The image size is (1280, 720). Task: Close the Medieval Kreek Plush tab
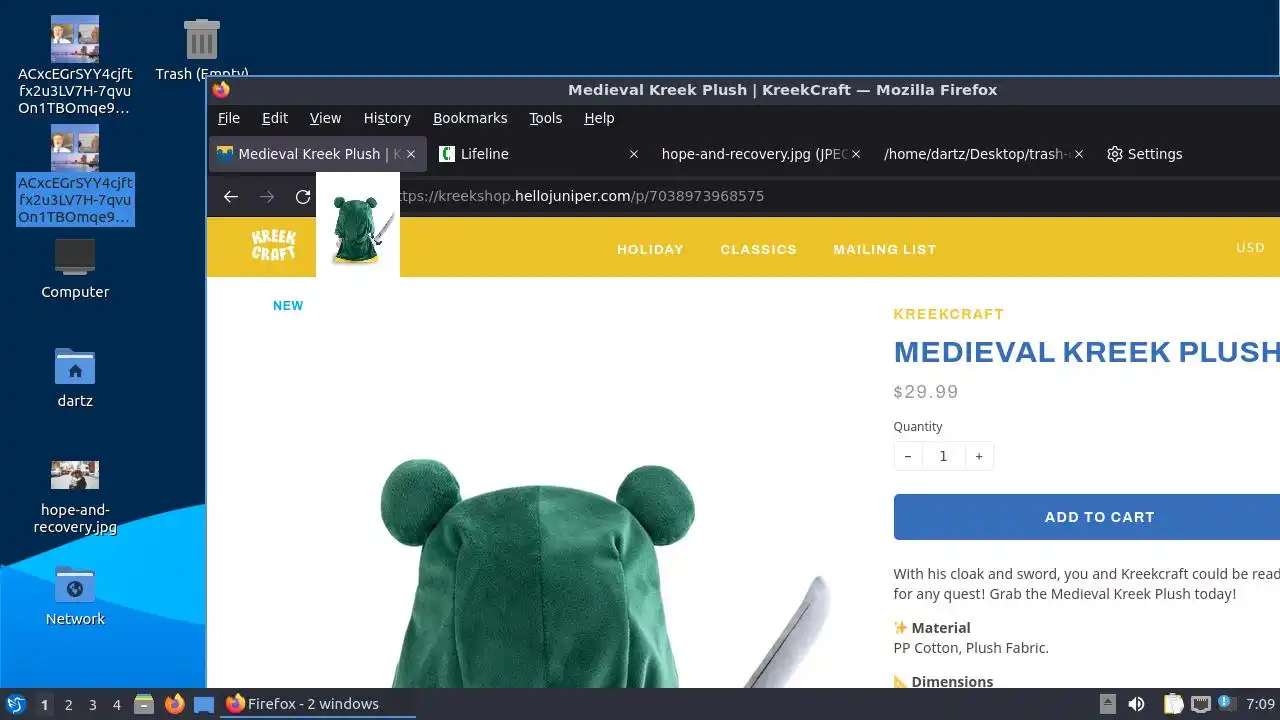click(411, 154)
